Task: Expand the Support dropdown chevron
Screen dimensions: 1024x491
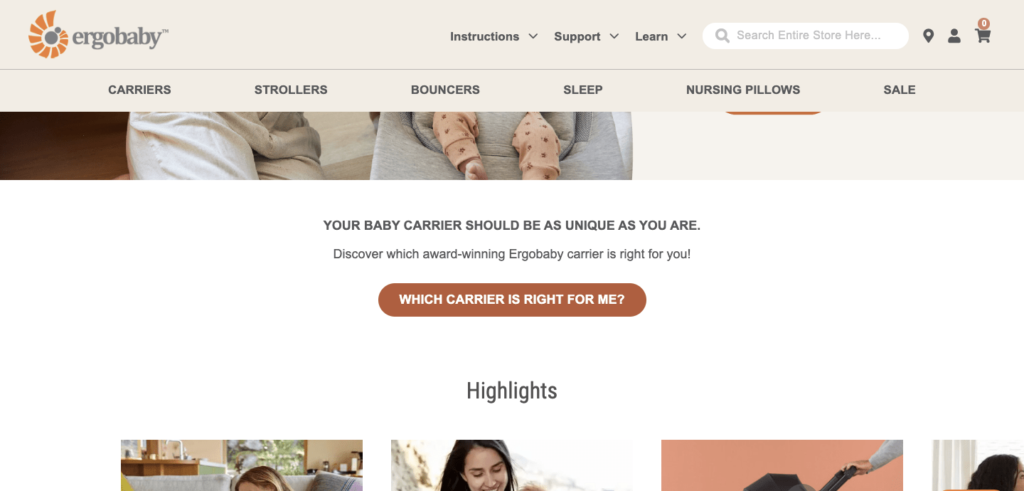Action: [x=614, y=37]
